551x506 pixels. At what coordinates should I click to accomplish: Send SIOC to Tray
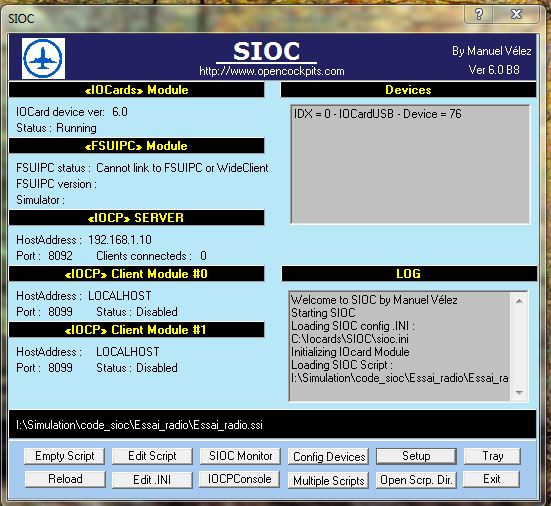492,456
